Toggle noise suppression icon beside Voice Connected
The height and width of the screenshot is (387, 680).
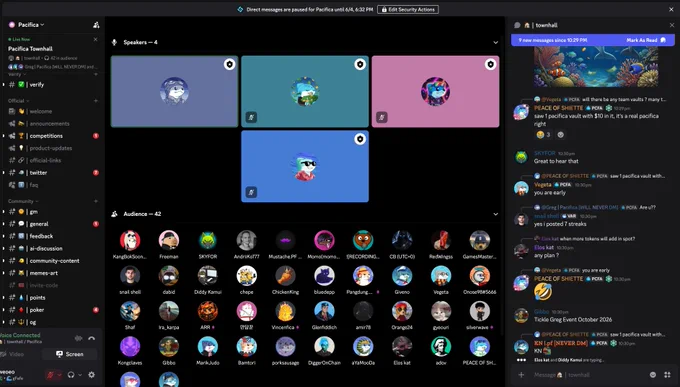pos(78,338)
